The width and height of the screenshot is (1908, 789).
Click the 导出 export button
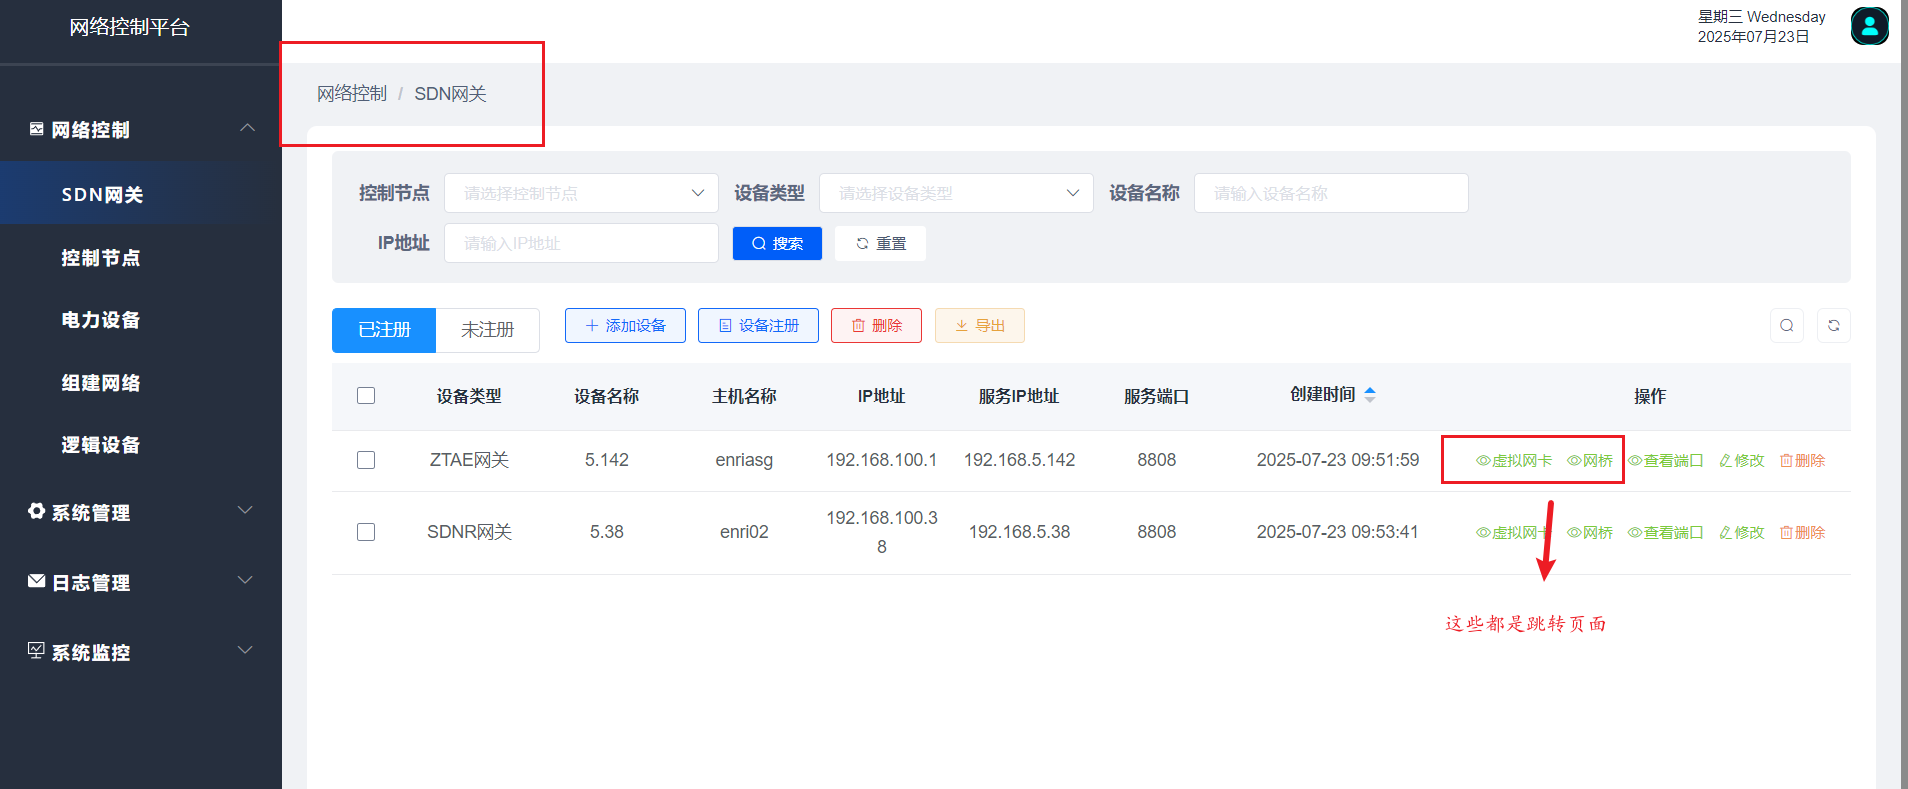(x=980, y=326)
